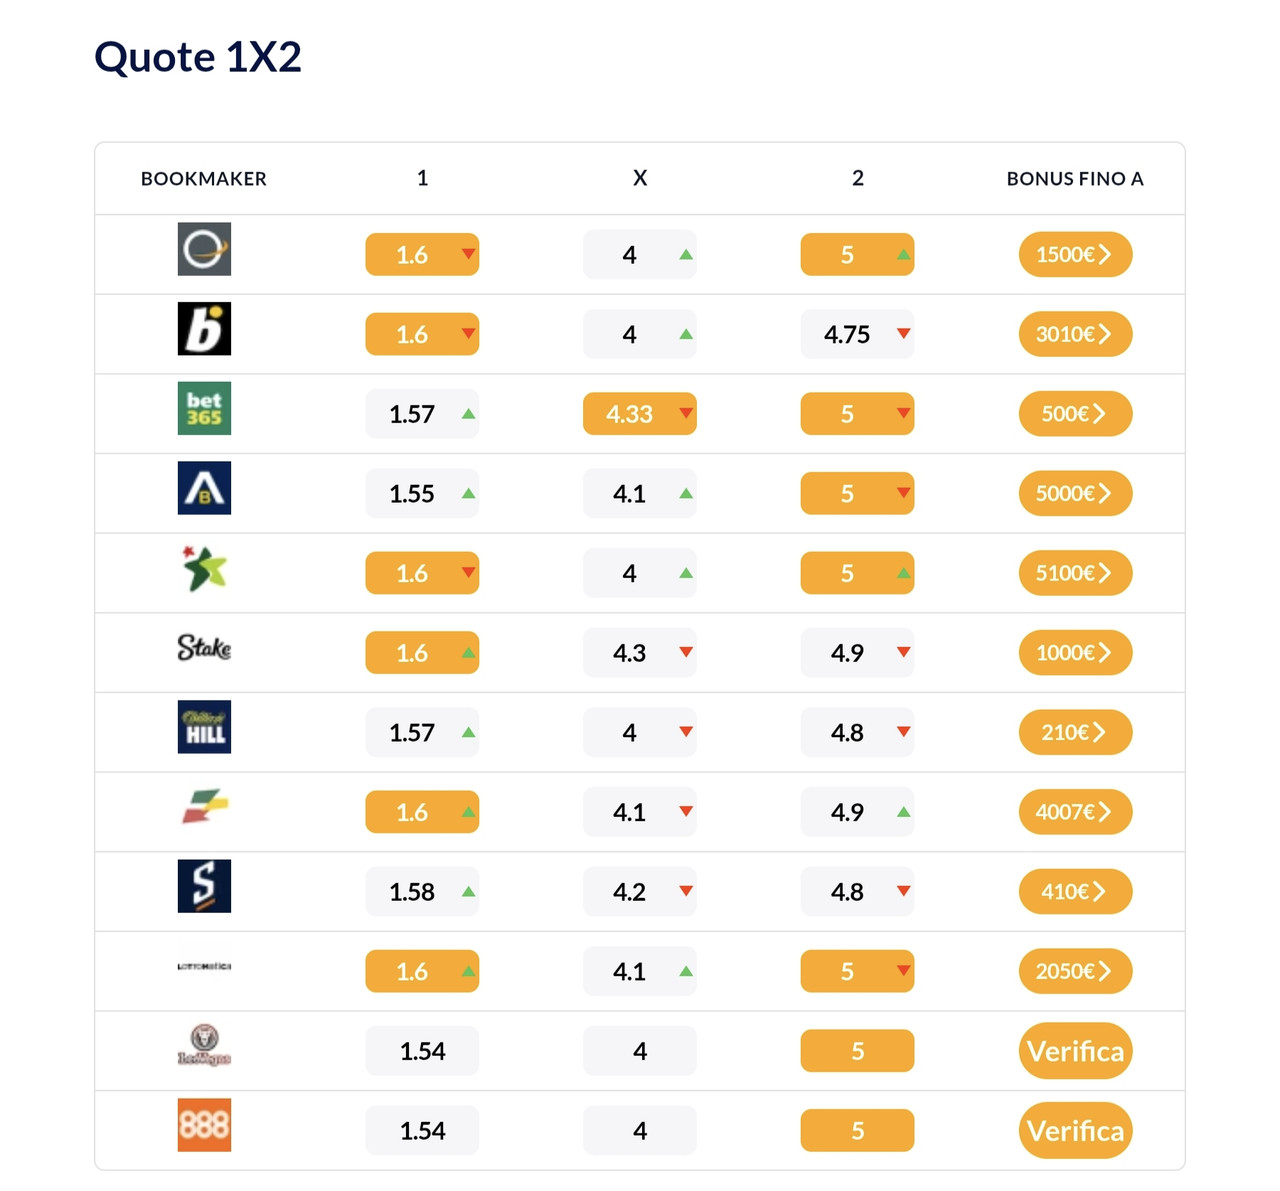Image resolution: width=1280 pixels, height=1191 pixels.
Task: Click the 1500€ bonus button
Action: point(1075,254)
